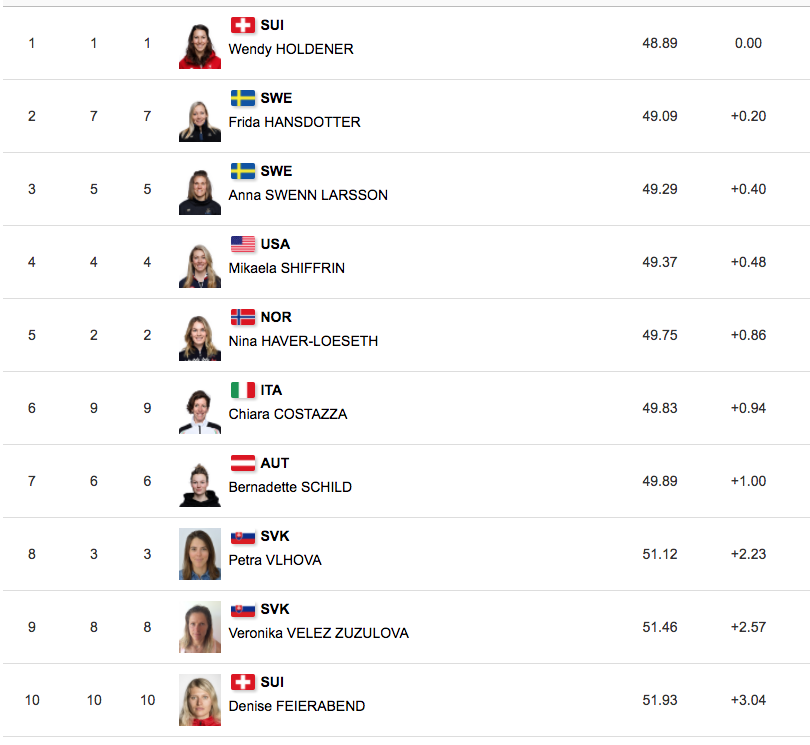Select the Chiara Costazza name link

coord(288,414)
